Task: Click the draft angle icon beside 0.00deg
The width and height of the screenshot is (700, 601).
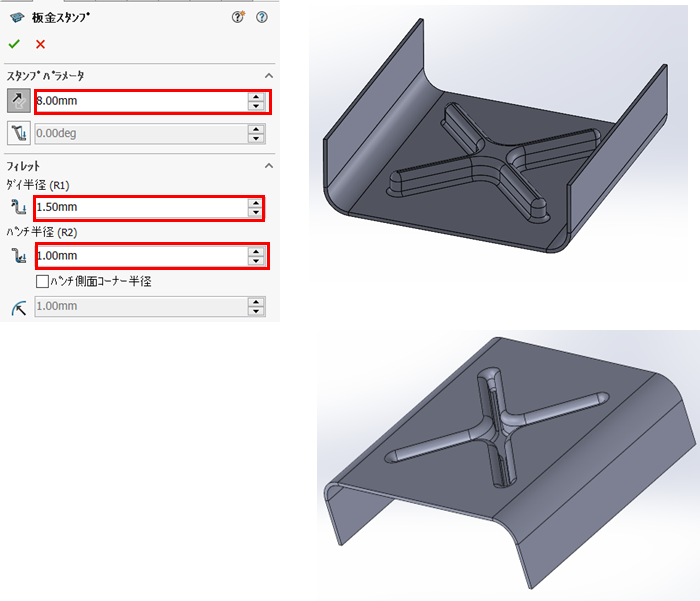Action: 18,131
